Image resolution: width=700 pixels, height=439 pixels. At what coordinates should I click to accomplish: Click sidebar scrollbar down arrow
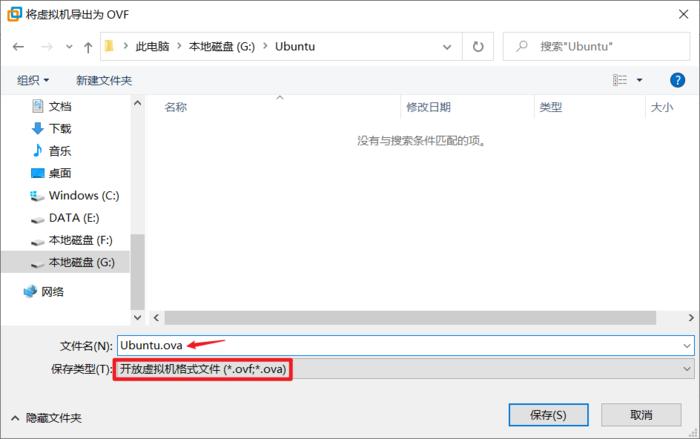(138, 318)
